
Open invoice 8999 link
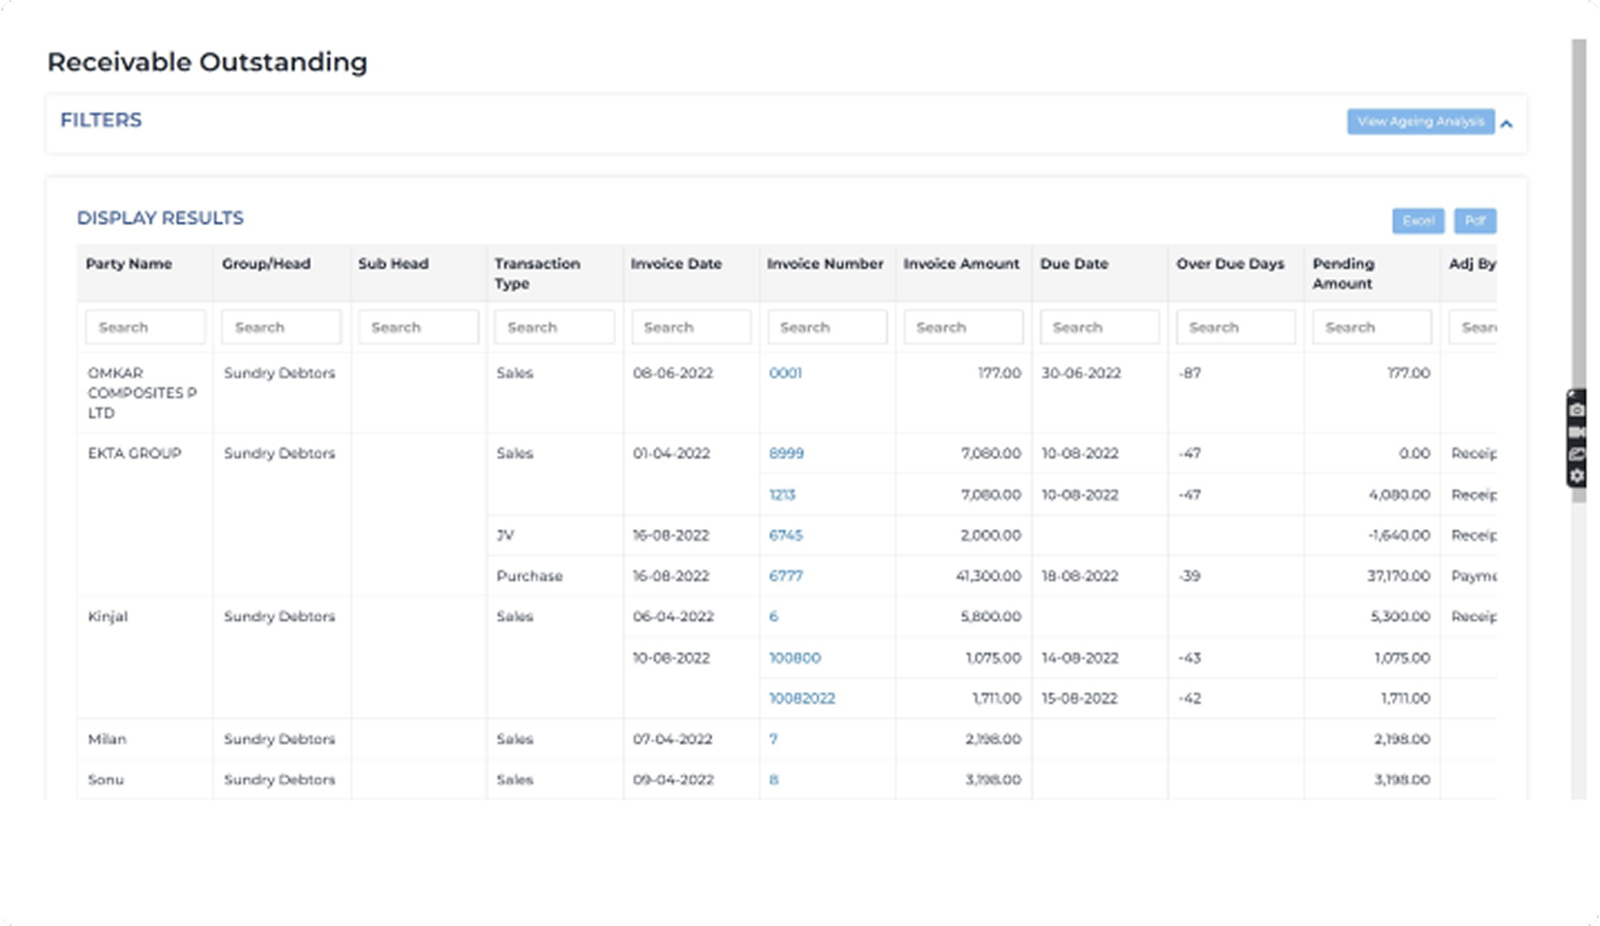786,453
